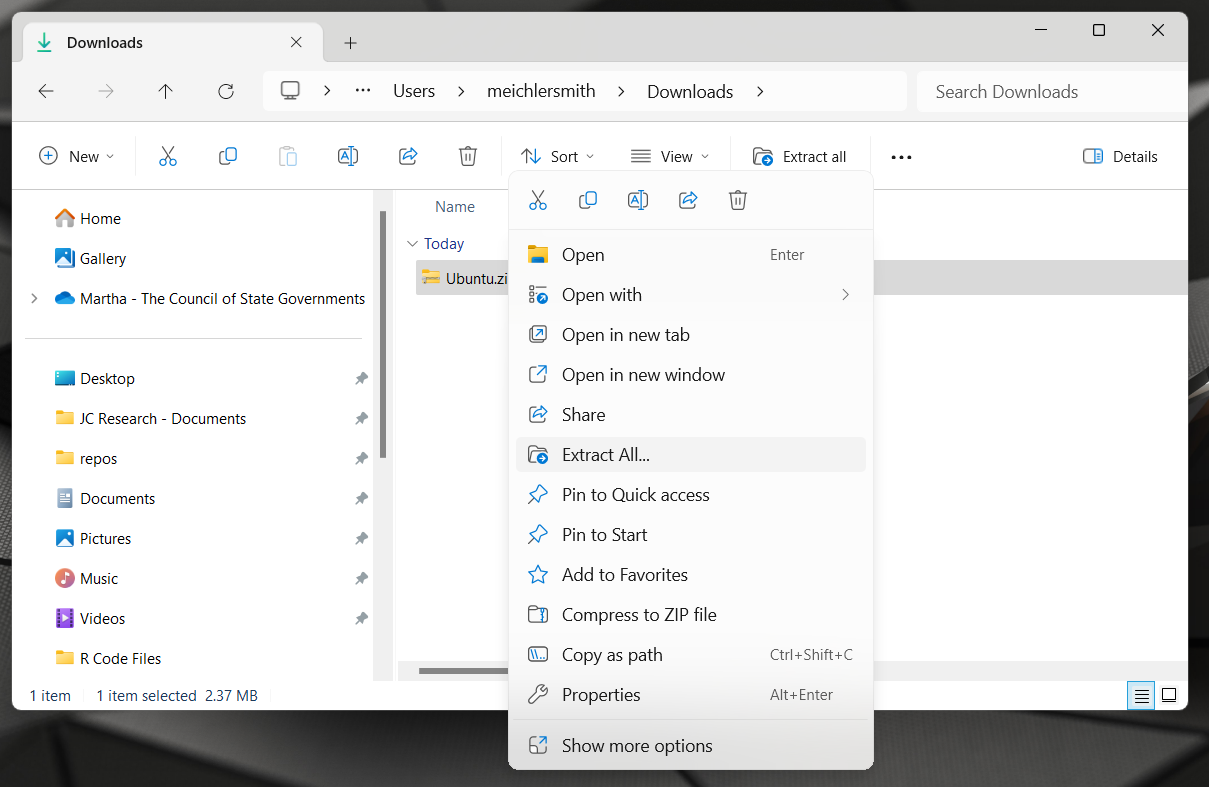Screen dimensions: 1209x787
Task: Click the Cut icon in the context menu
Action: [x=538, y=200]
